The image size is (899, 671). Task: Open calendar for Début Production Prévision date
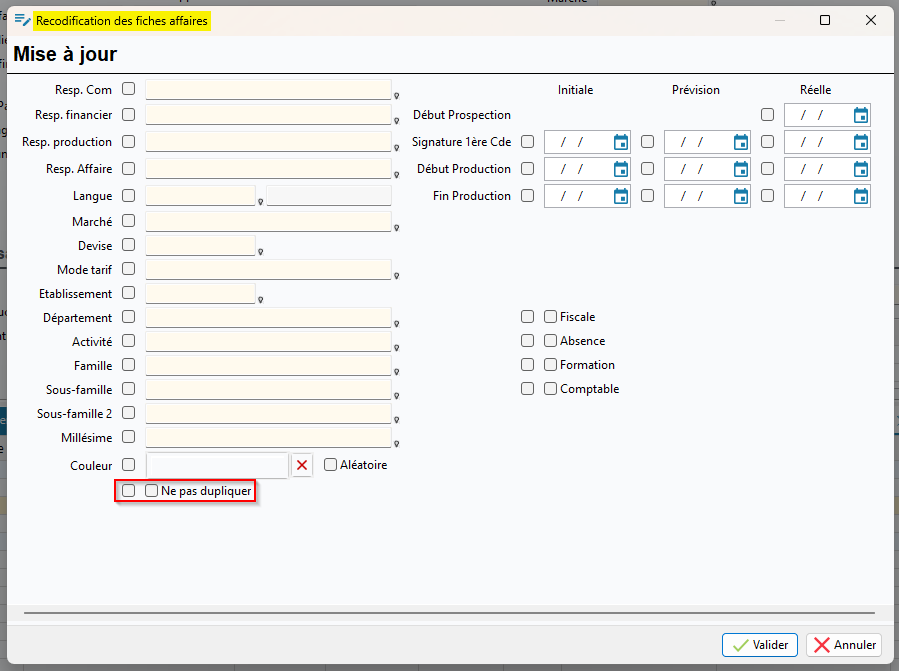click(x=741, y=169)
